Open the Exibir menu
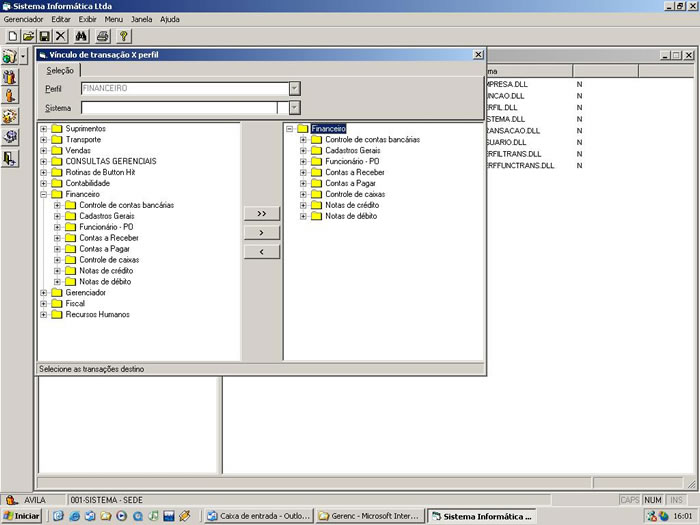 [88, 19]
